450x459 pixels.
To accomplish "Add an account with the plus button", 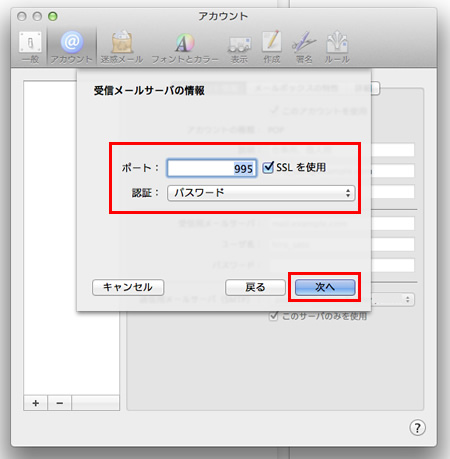I will [x=36, y=403].
